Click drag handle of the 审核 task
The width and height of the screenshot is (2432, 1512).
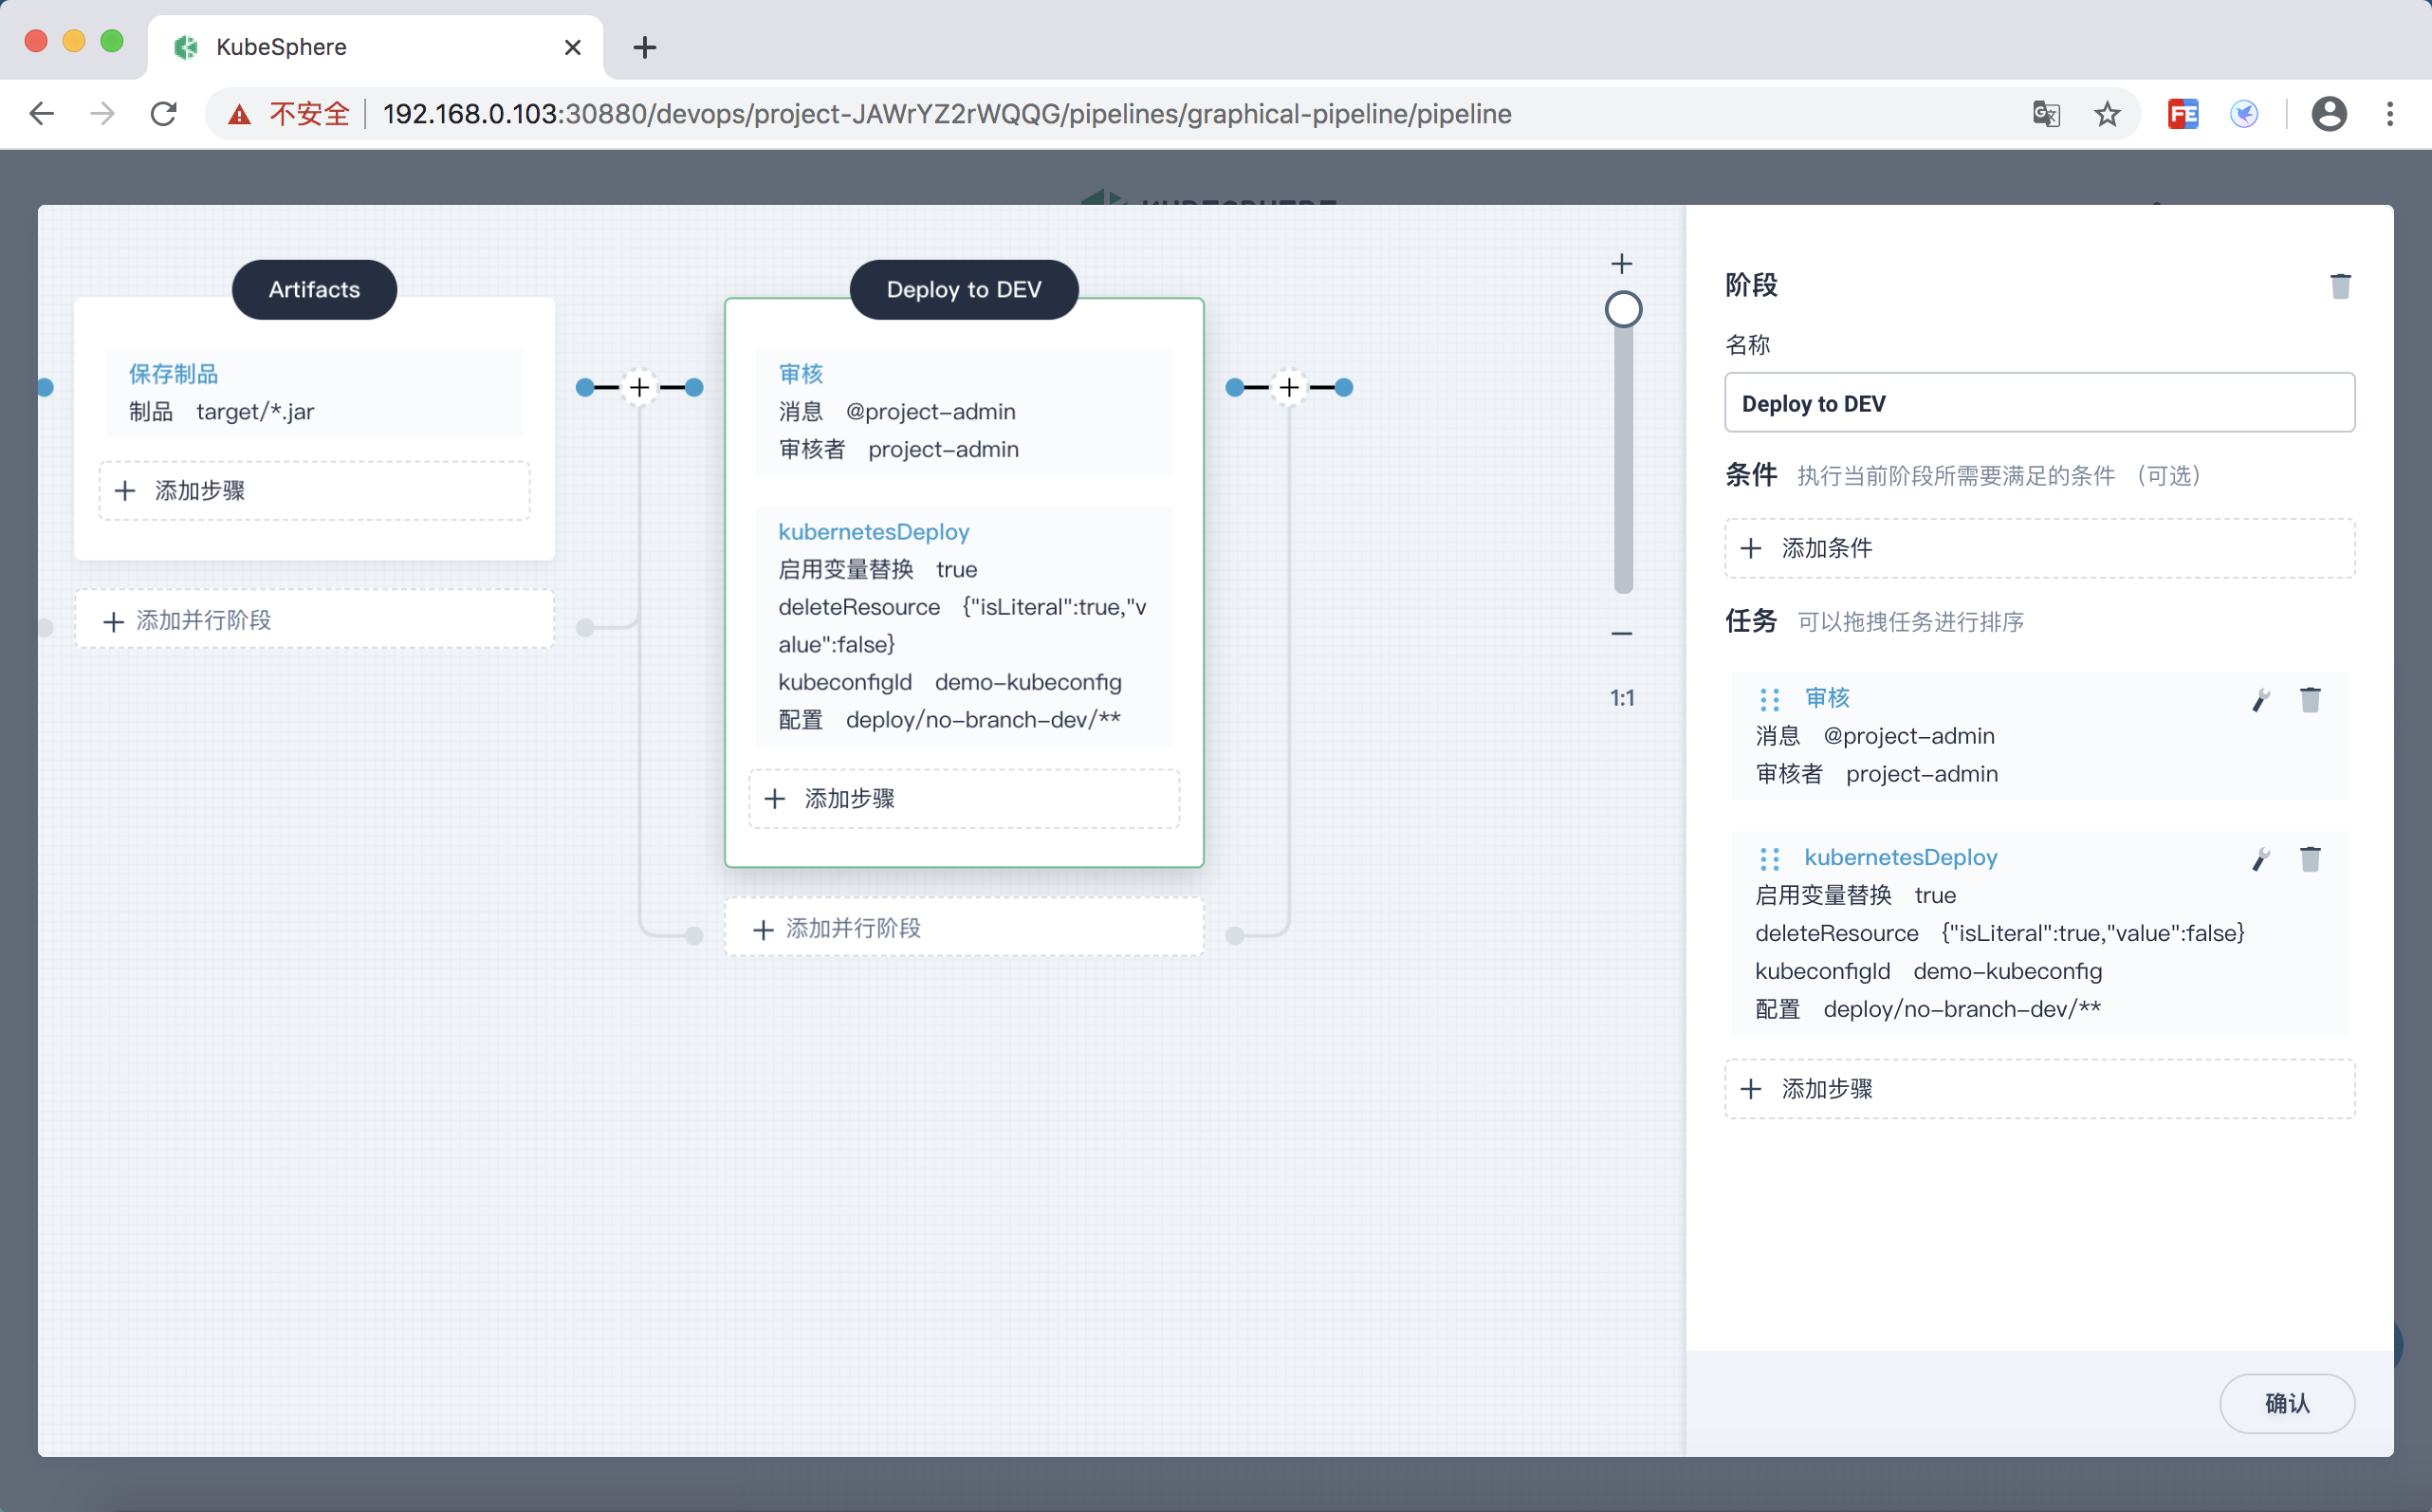point(1769,698)
